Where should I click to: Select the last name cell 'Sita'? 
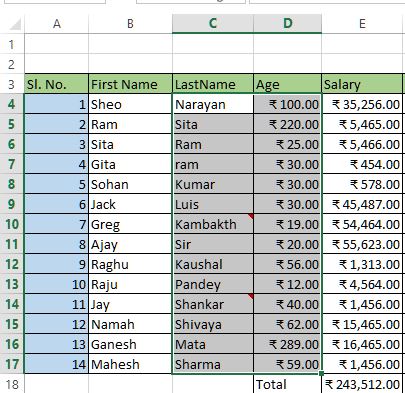(213, 124)
